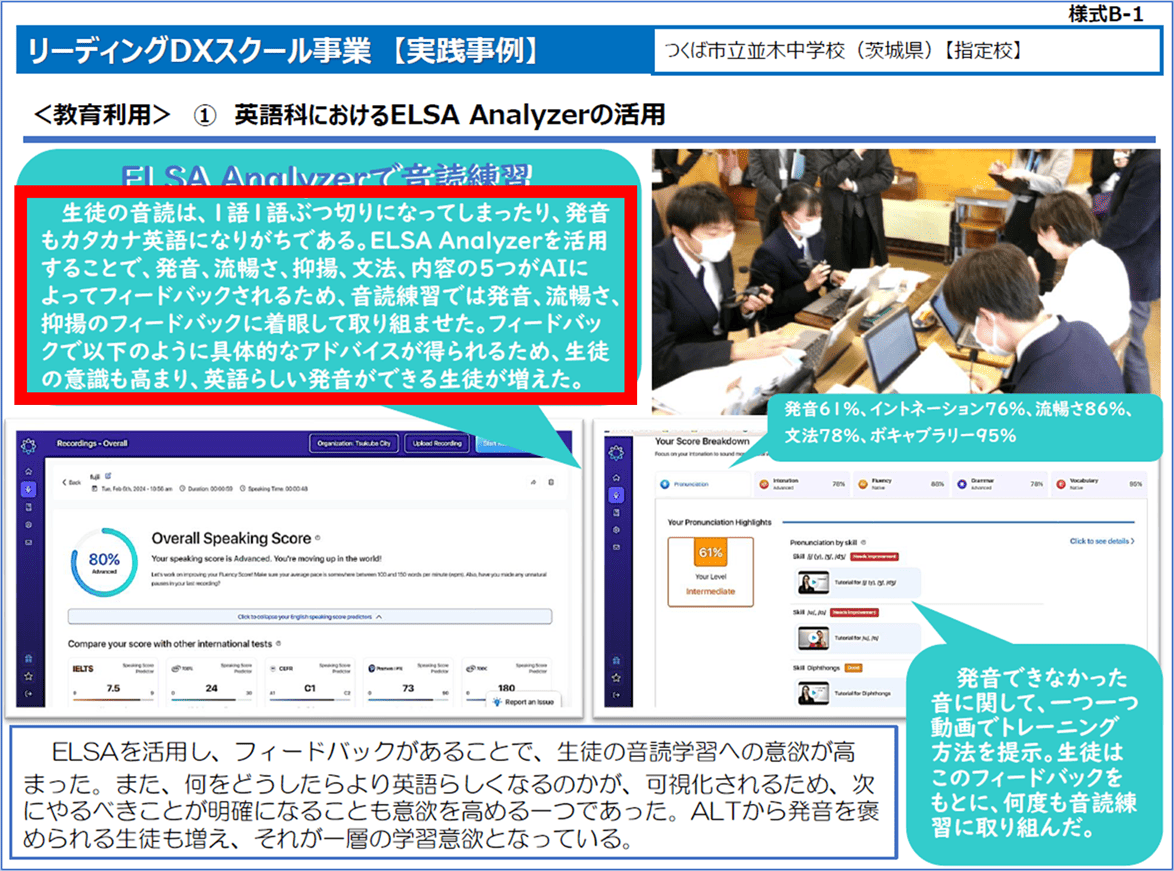The image size is (1174, 871).
Task: Click Needs Improvement badge on first skill
Action: point(875,556)
